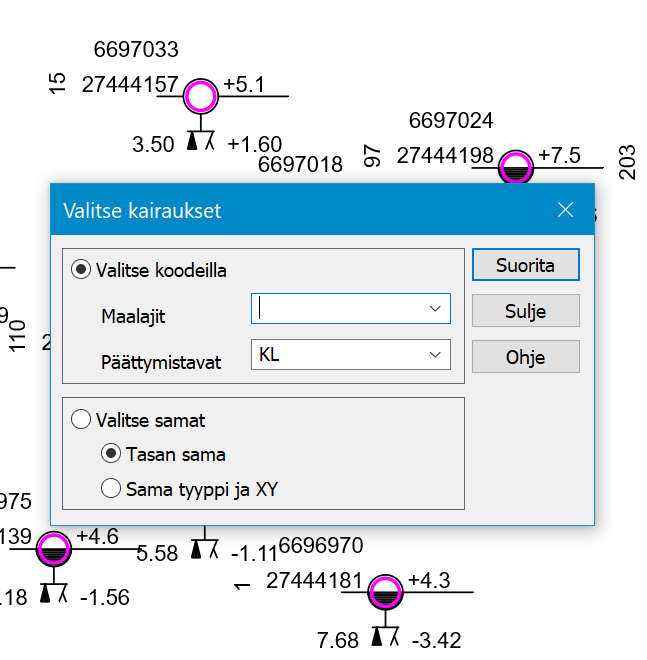
Task: Click borehole symbol next to +4.6 label
Action: point(53,549)
